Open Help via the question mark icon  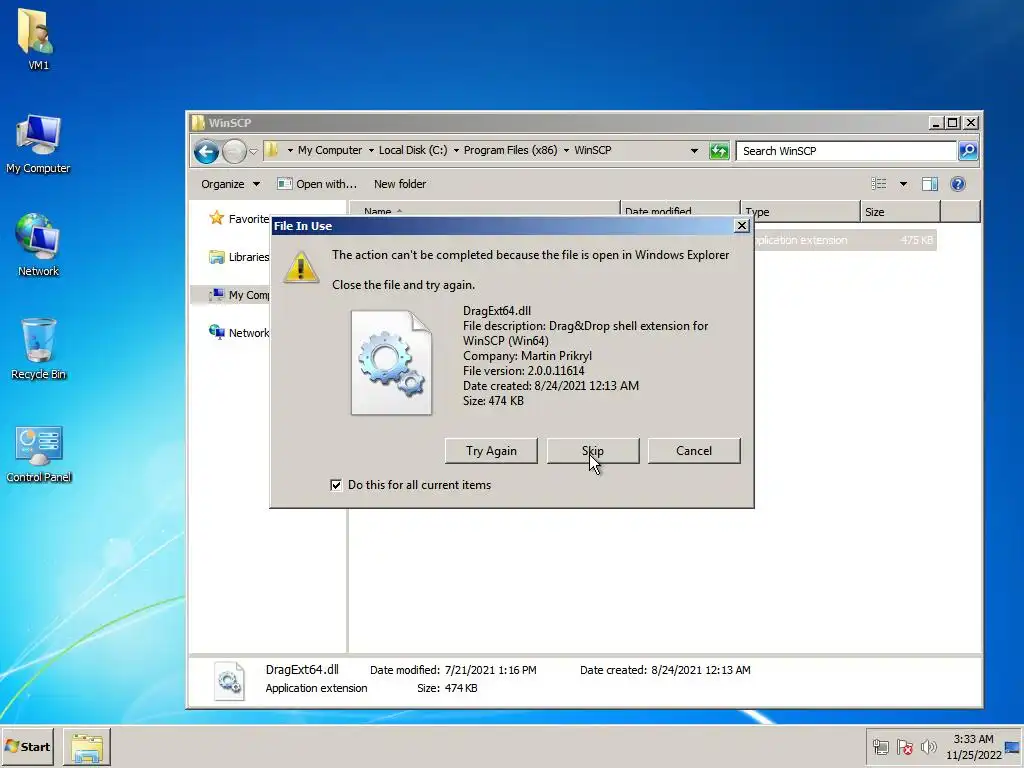click(x=957, y=184)
